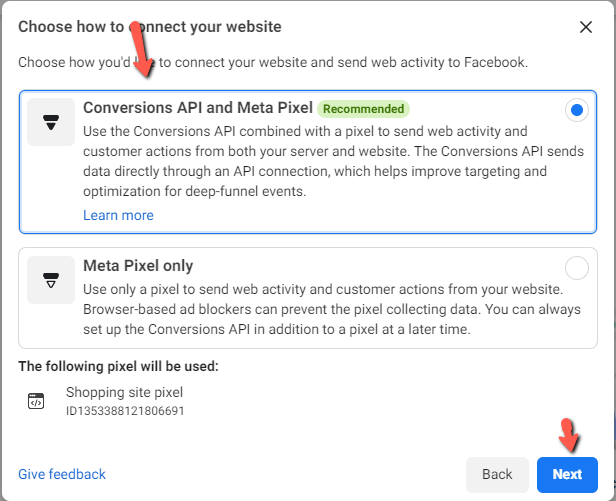The height and width of the screenshot is (501, 616).
Task: Click the Shopping site pixel code icon
Action: click(36, 401)
